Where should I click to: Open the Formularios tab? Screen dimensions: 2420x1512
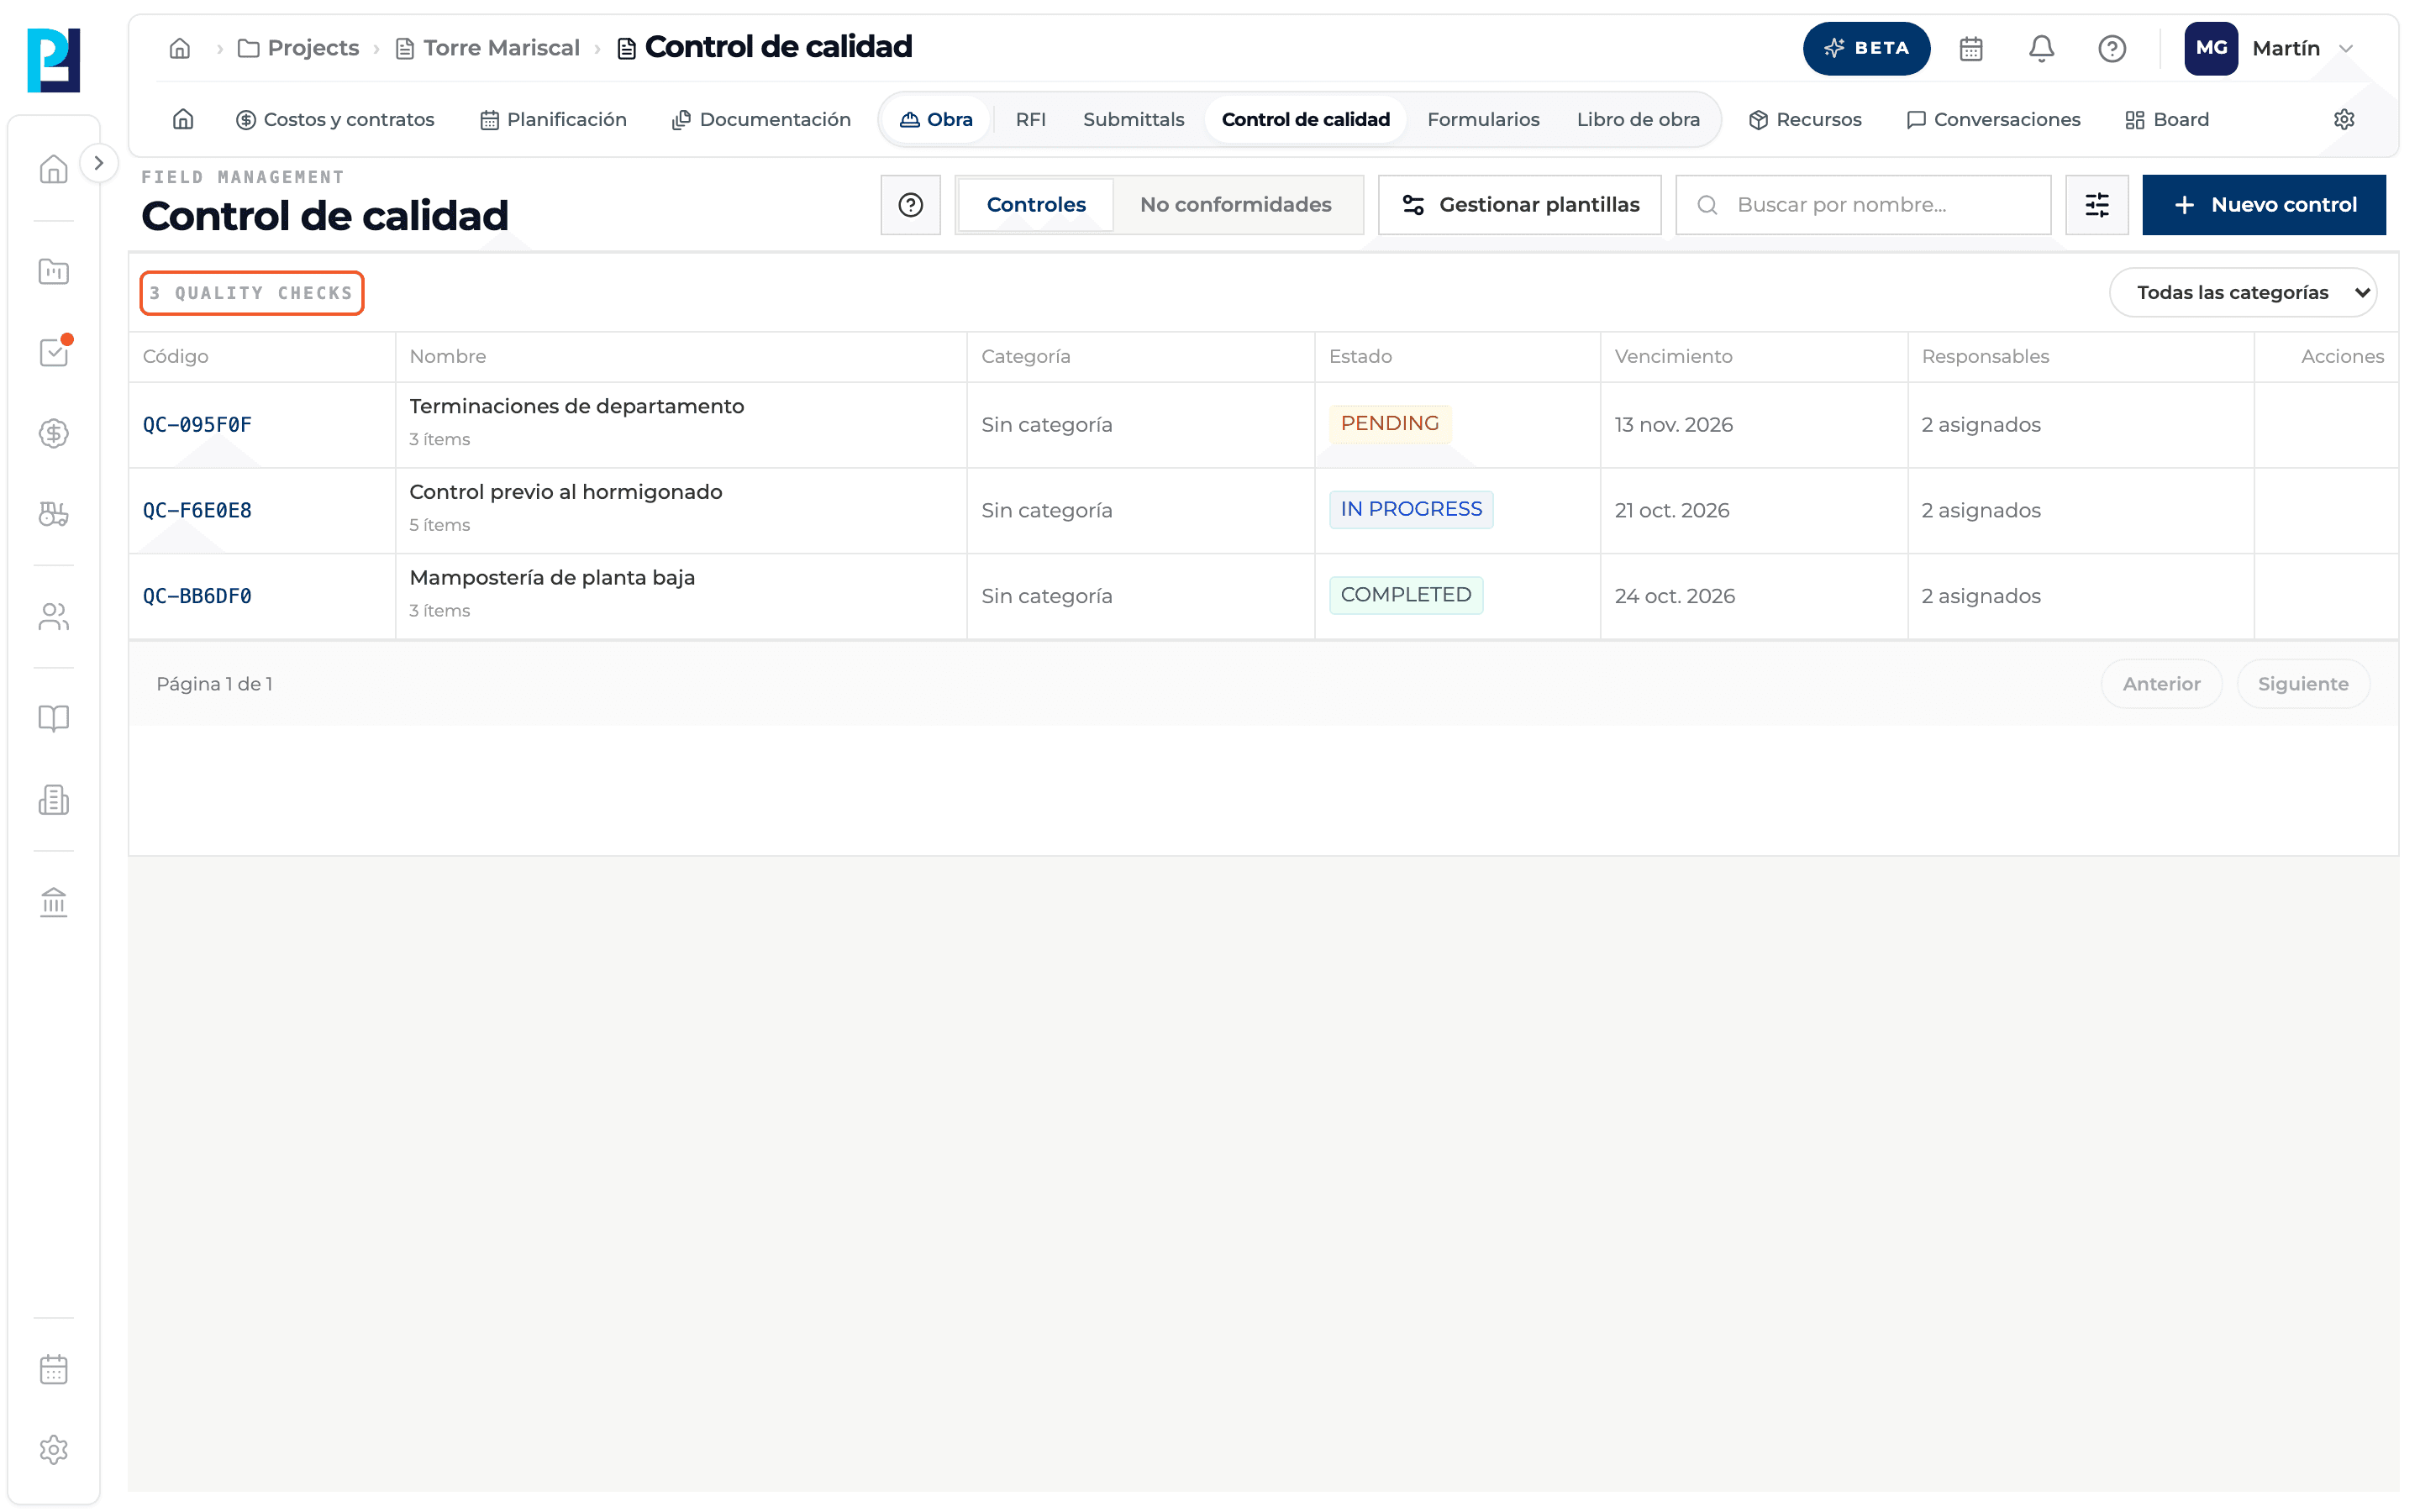[1483, 119]
